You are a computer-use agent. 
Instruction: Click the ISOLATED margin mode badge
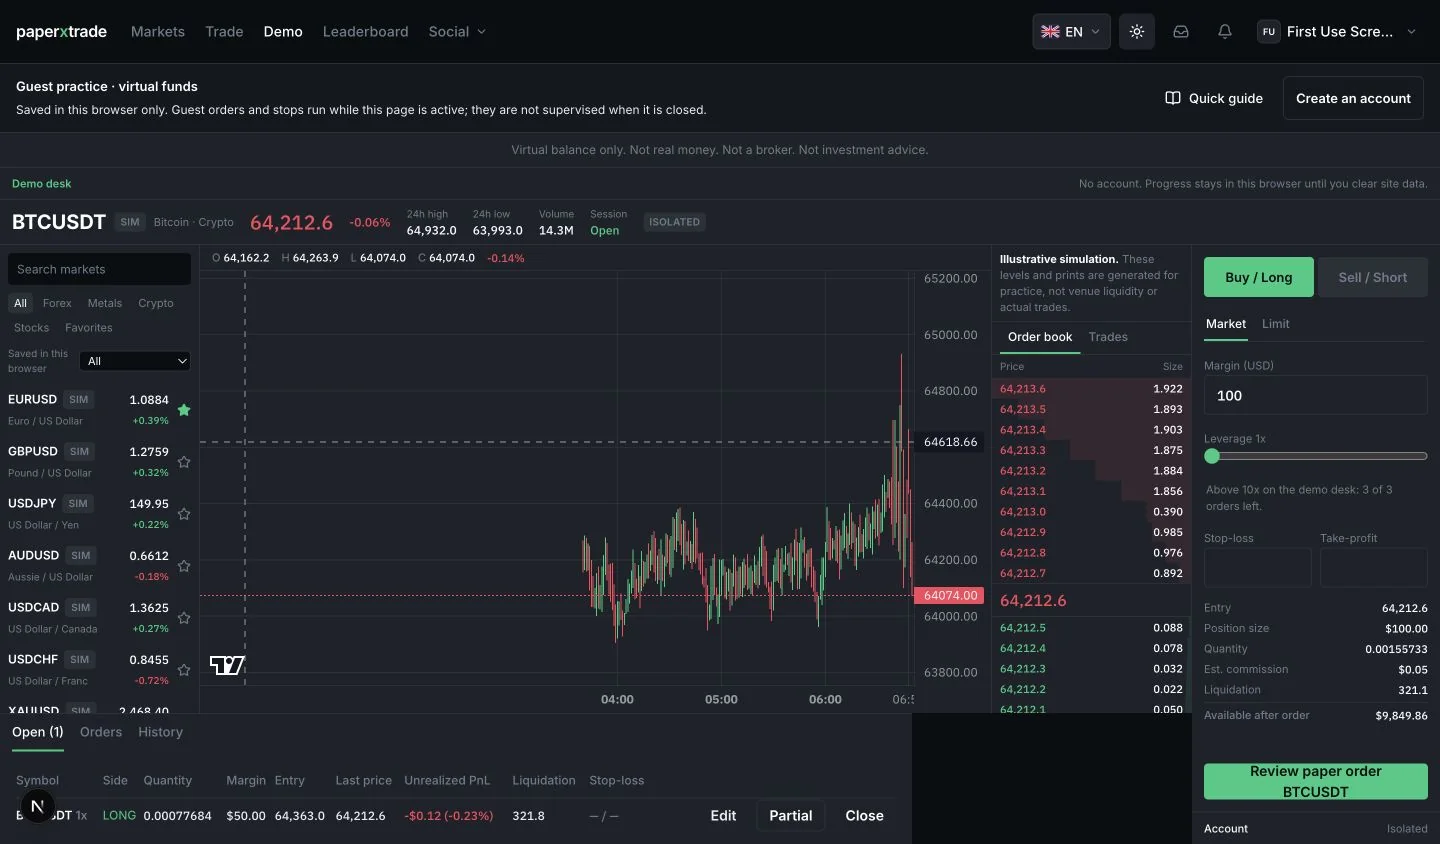click(674, 222)
